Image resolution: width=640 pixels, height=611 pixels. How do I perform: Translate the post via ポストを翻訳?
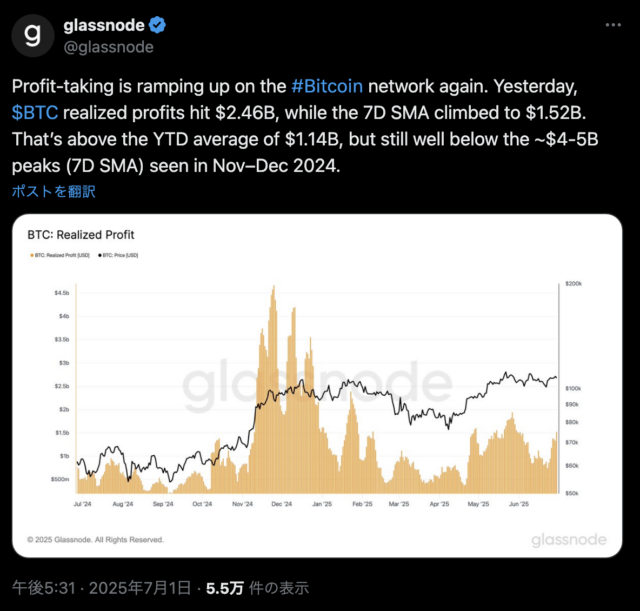[53, 191]
